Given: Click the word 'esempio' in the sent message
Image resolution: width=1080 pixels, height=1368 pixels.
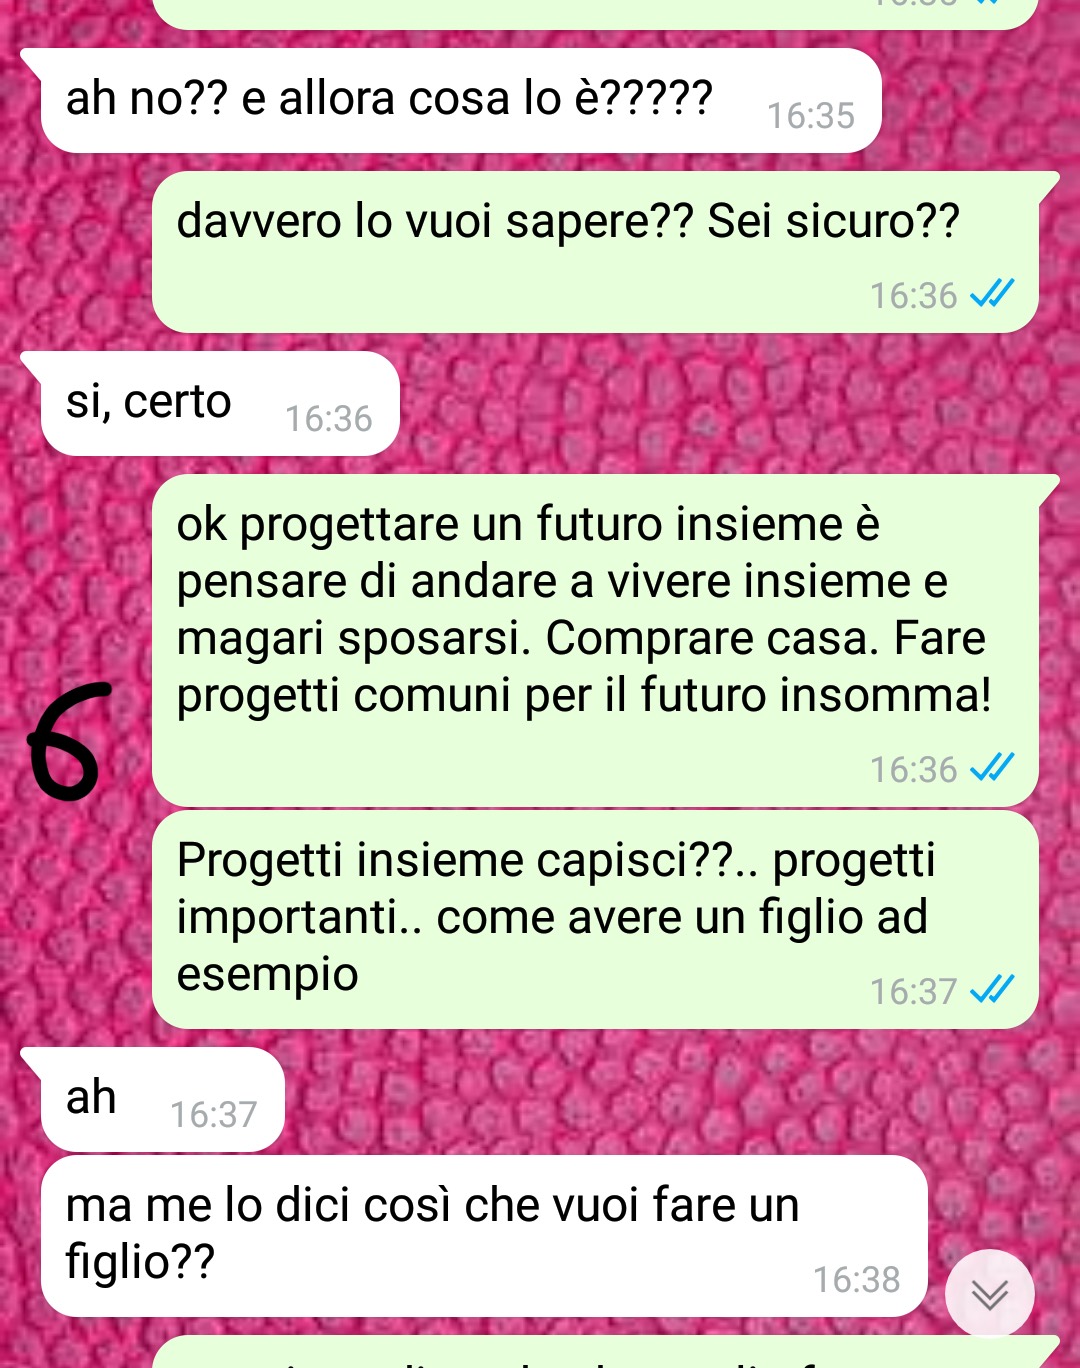Looking at the screenshot, I should pos(267,975).
